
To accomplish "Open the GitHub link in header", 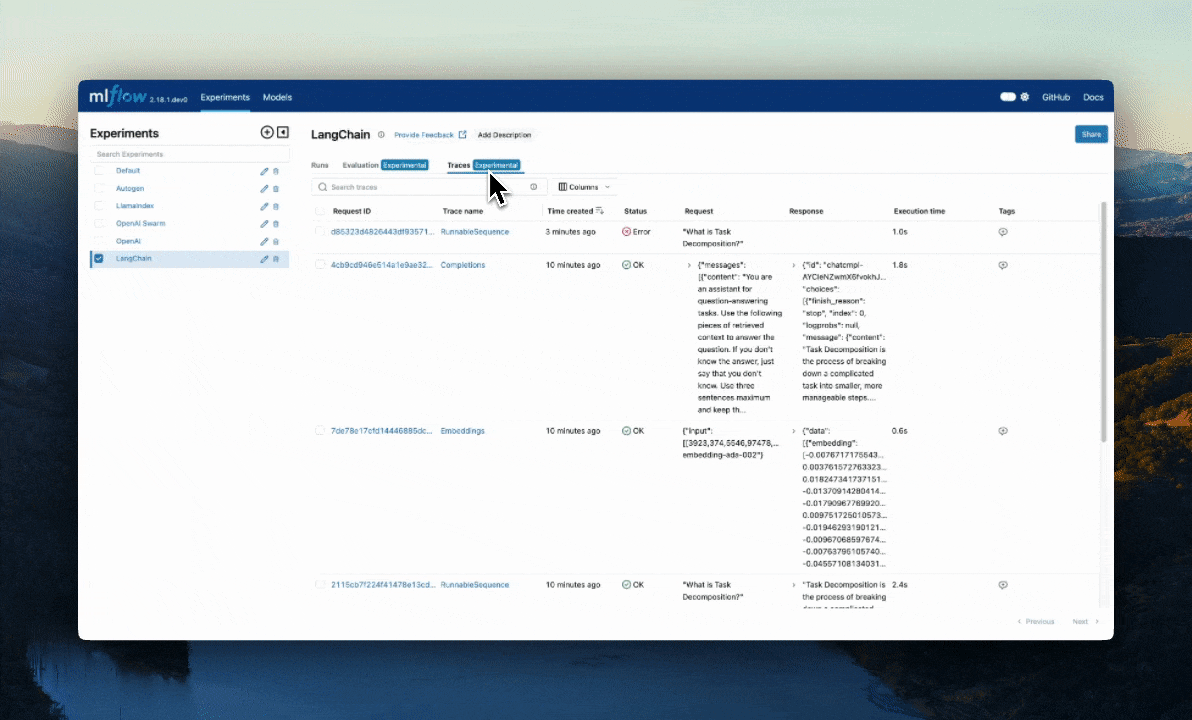I will click(1056, 97).
